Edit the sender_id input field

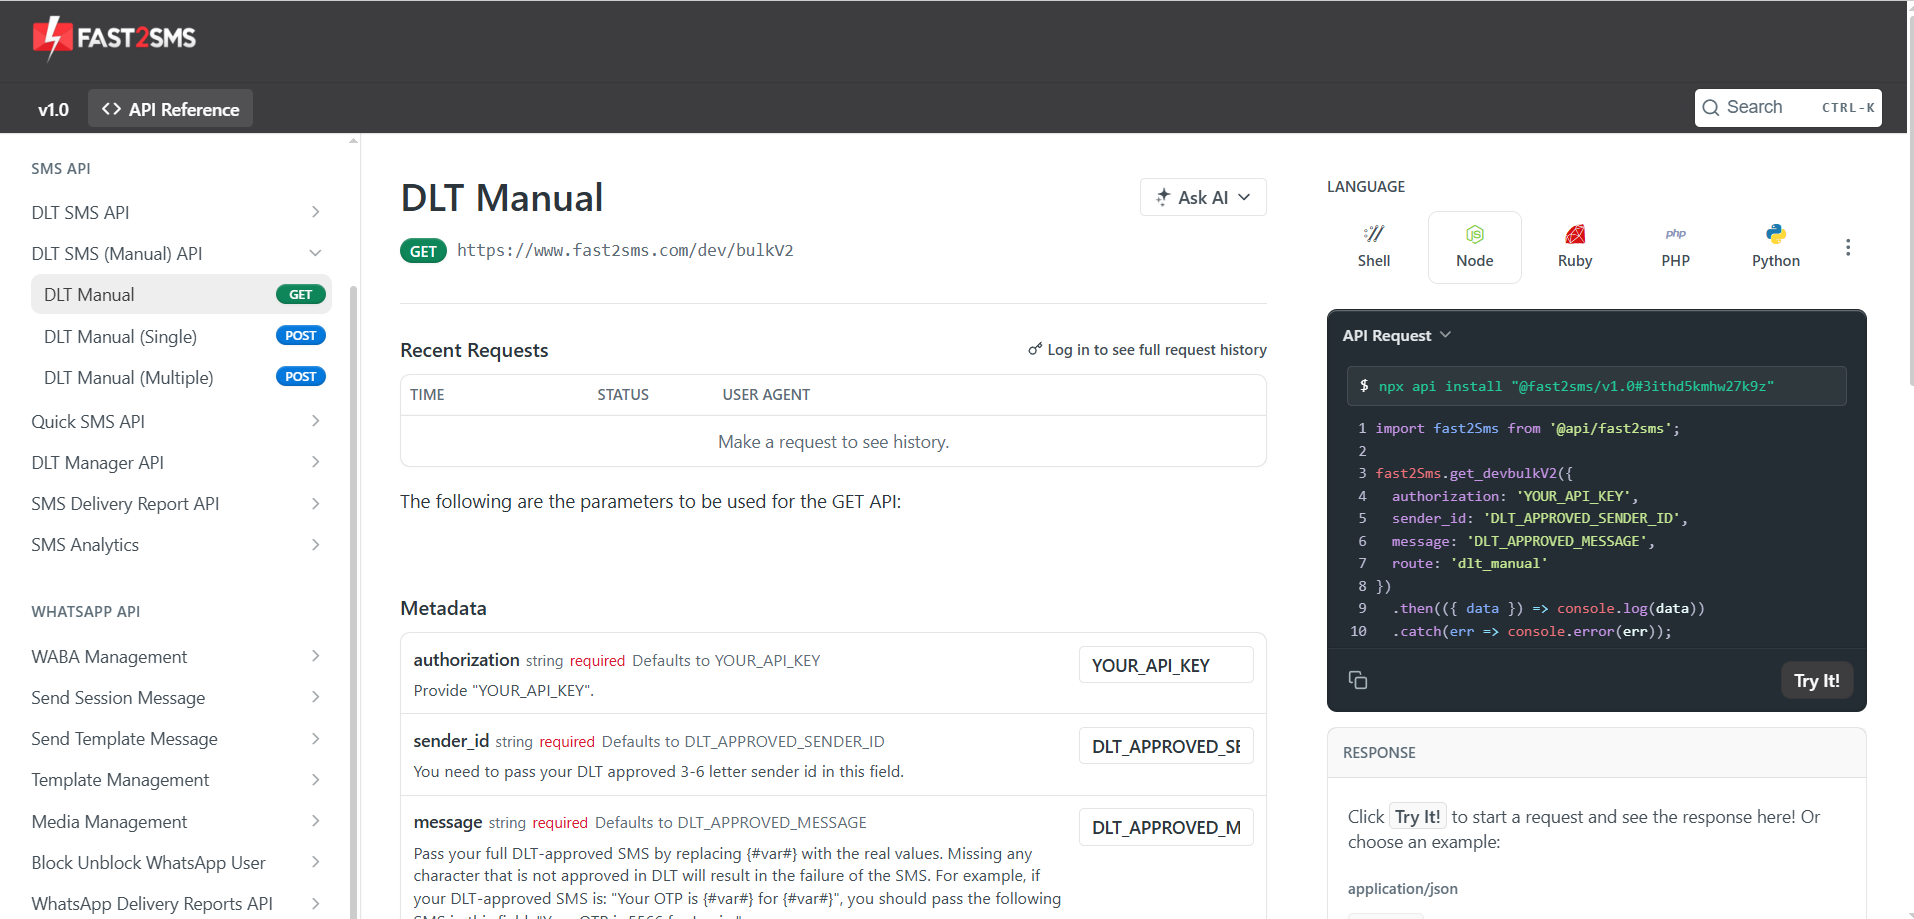pyautogui.click(x=1166, y=746)
